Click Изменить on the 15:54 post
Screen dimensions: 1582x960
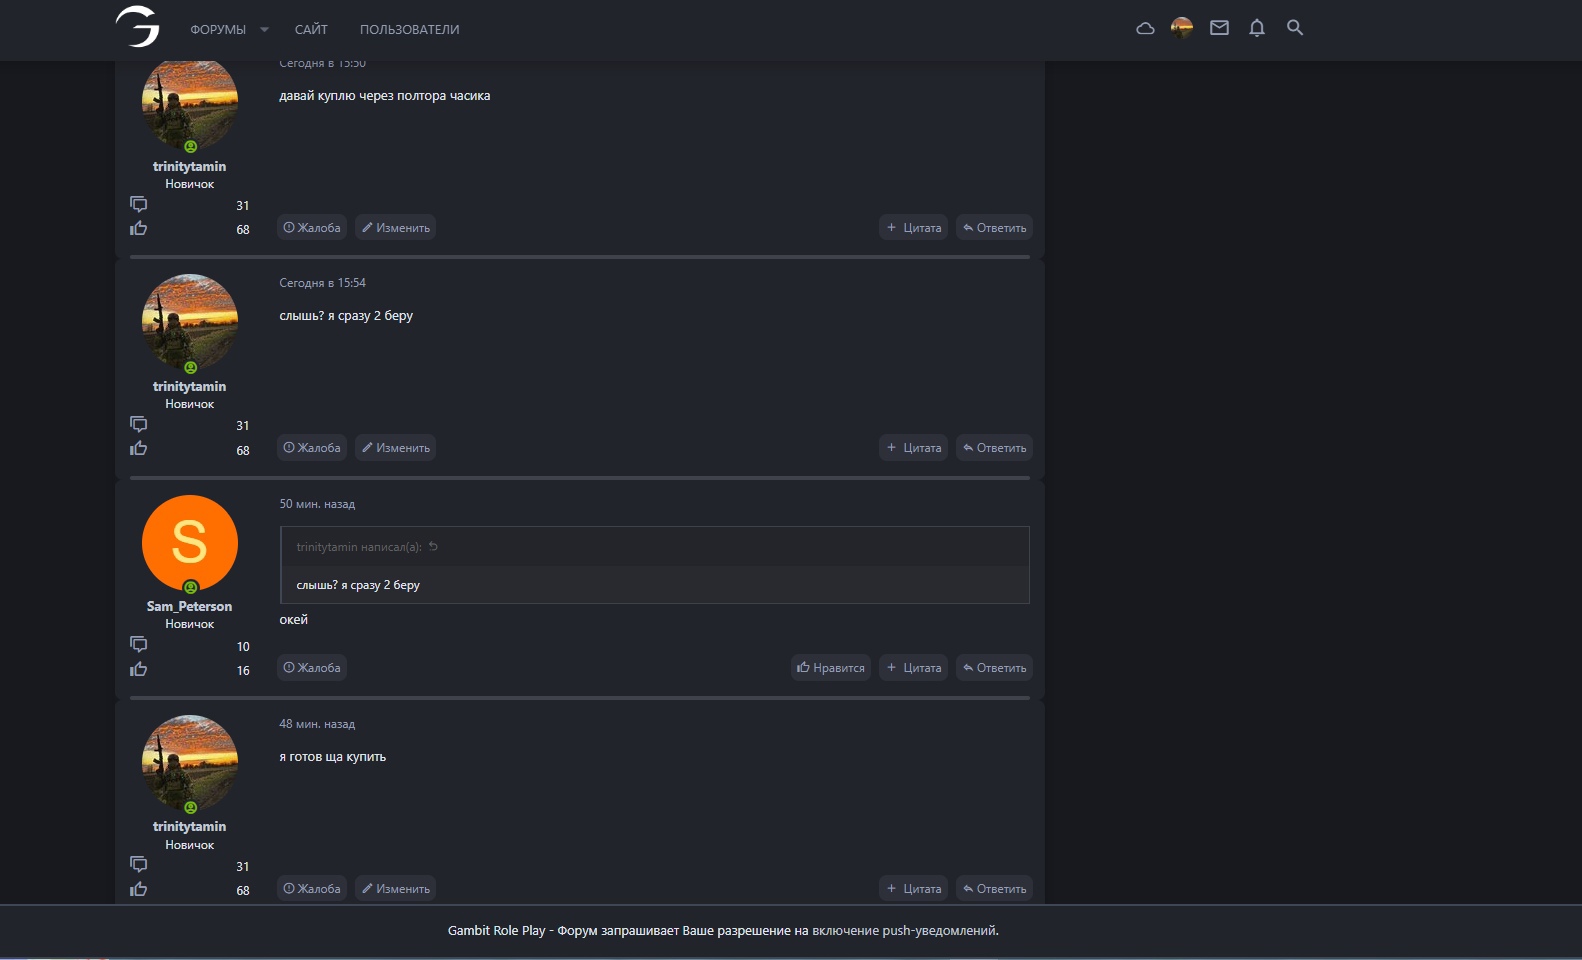[x=396, y=448]
